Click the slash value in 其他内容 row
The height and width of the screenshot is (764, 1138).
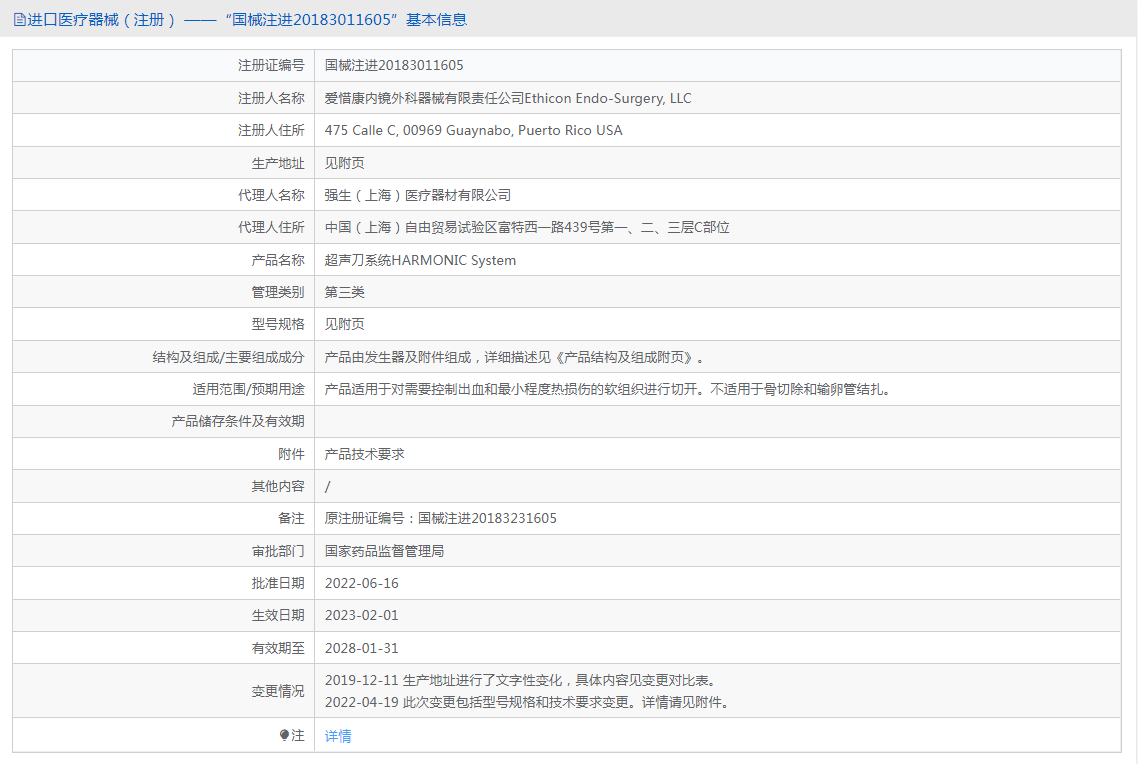pos(327,487)
